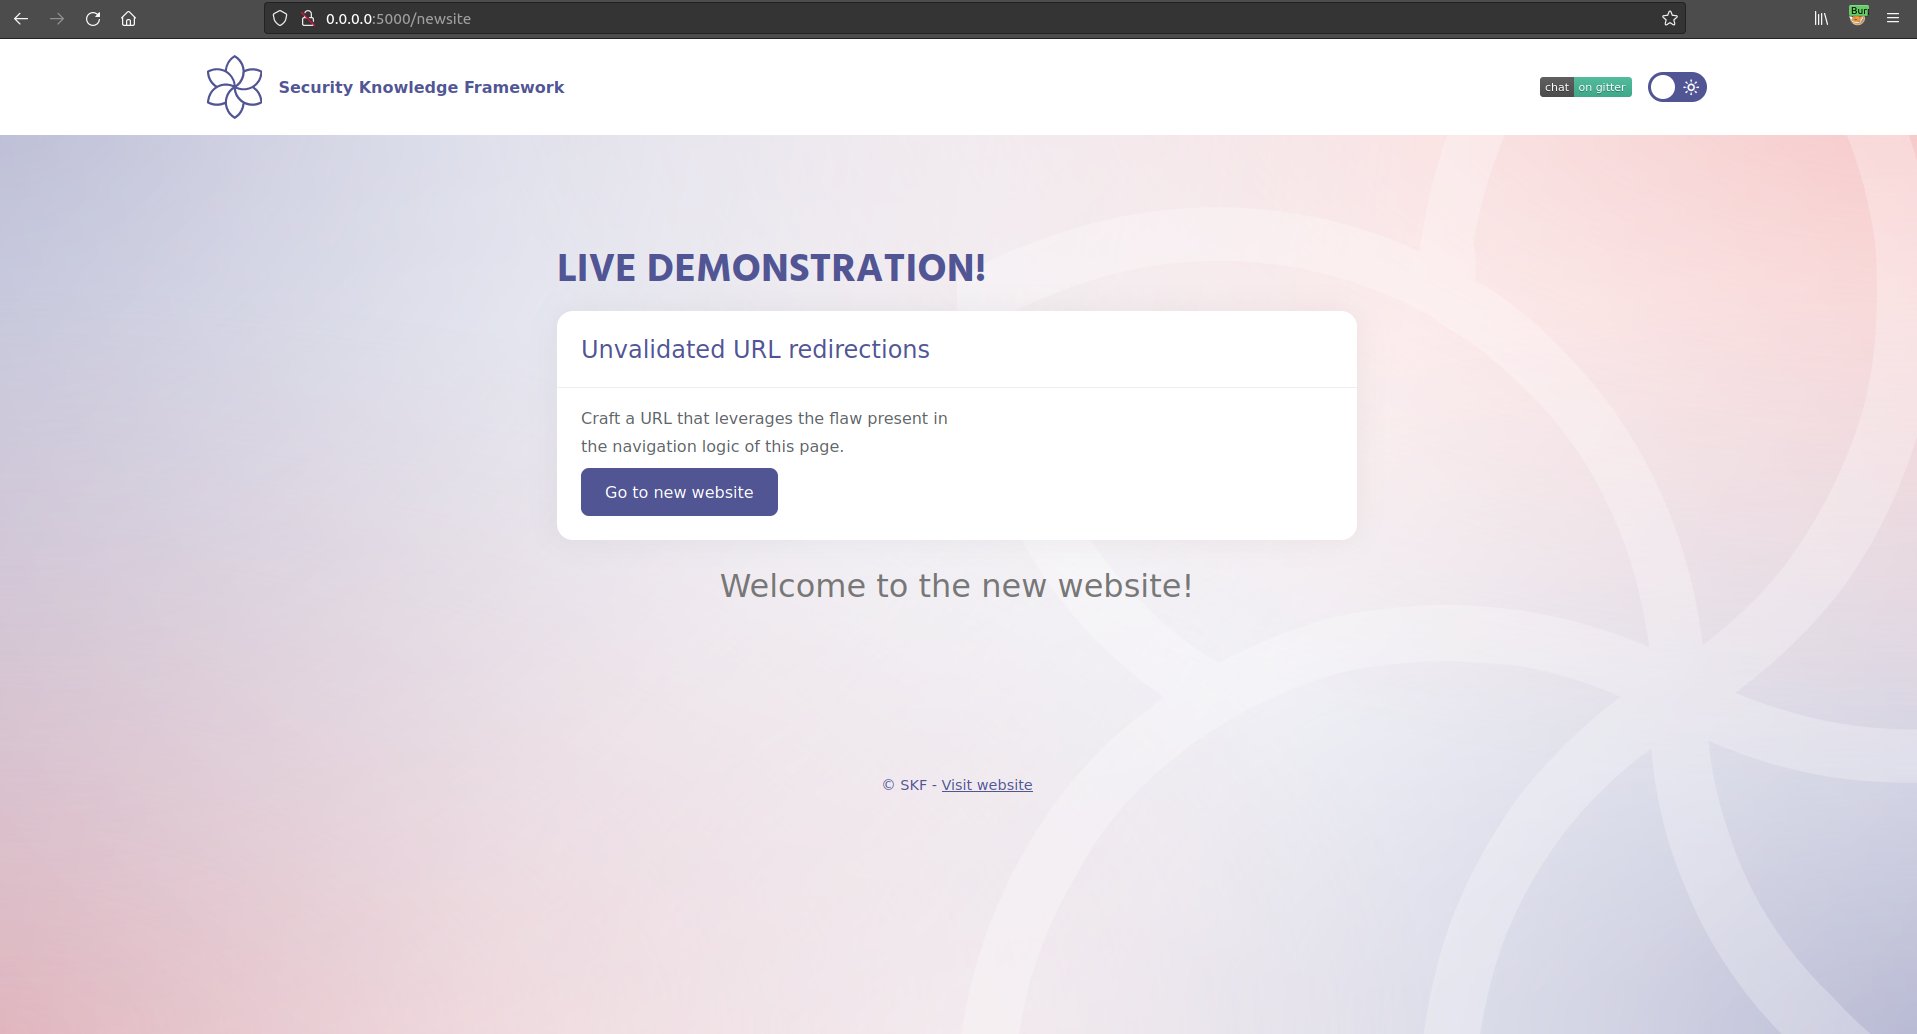Toggle the dark/light theme switch
This screenshot has width=1917, height=1034.
click(x=1677, y=87)
